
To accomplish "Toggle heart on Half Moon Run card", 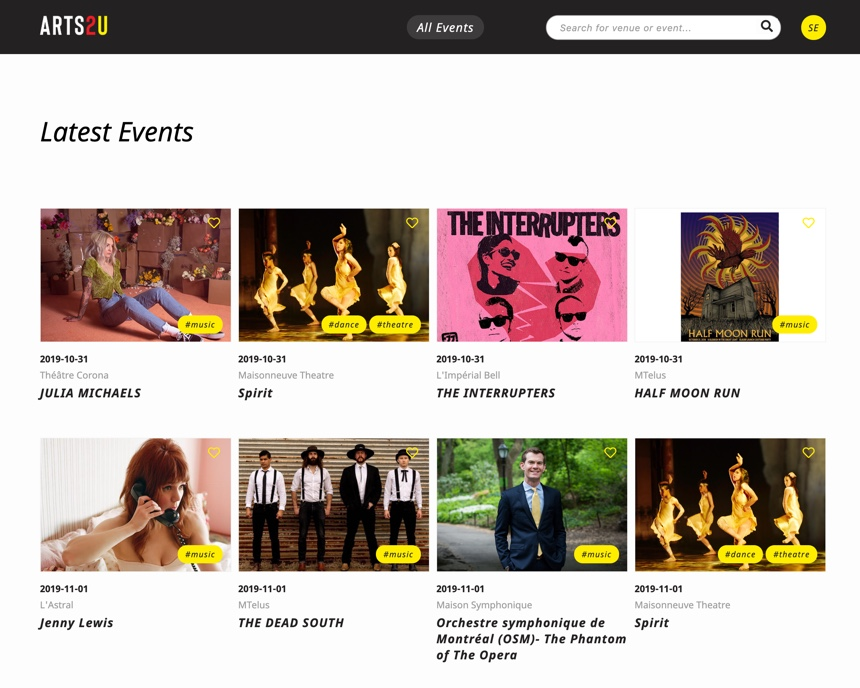I will pyautogui.click(x=808, y=222).
